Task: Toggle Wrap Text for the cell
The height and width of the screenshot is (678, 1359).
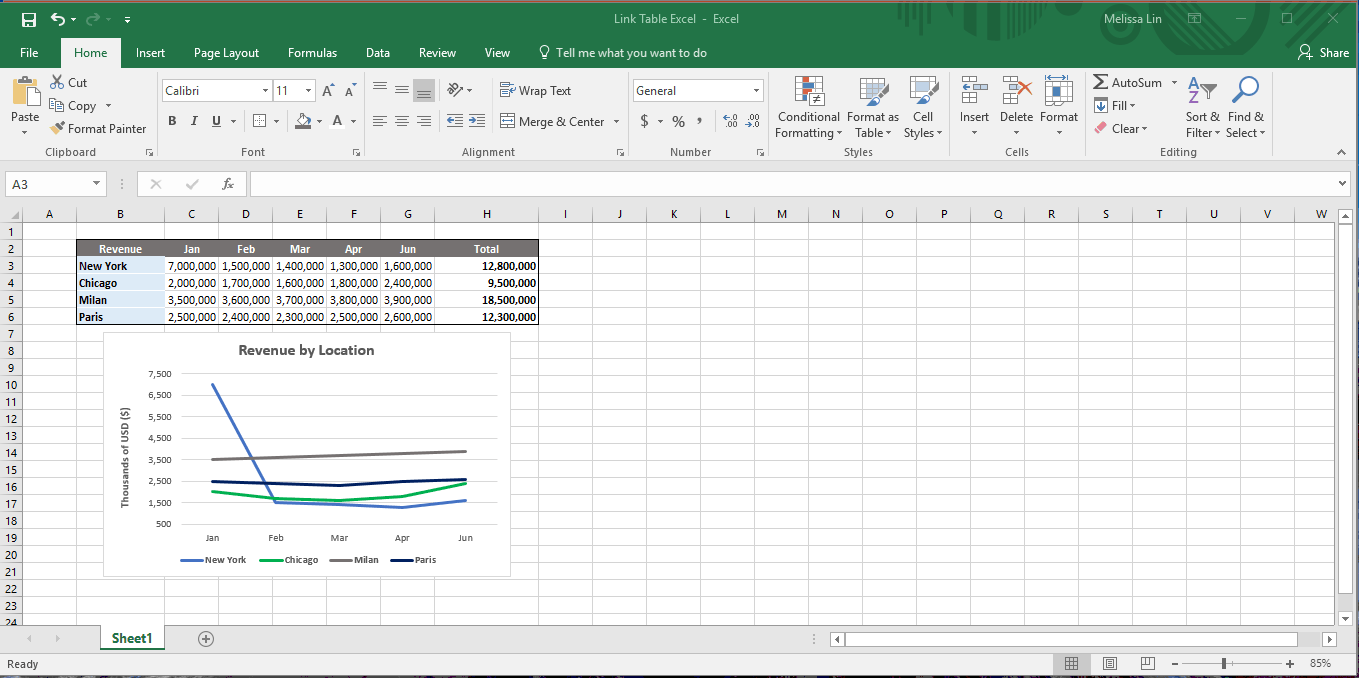Action: point(535,91)
